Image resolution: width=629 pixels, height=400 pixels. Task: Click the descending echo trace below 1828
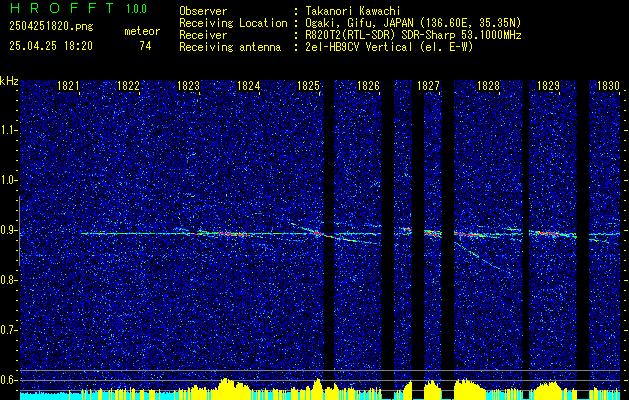pyautogui.click(x=479, y=256)
